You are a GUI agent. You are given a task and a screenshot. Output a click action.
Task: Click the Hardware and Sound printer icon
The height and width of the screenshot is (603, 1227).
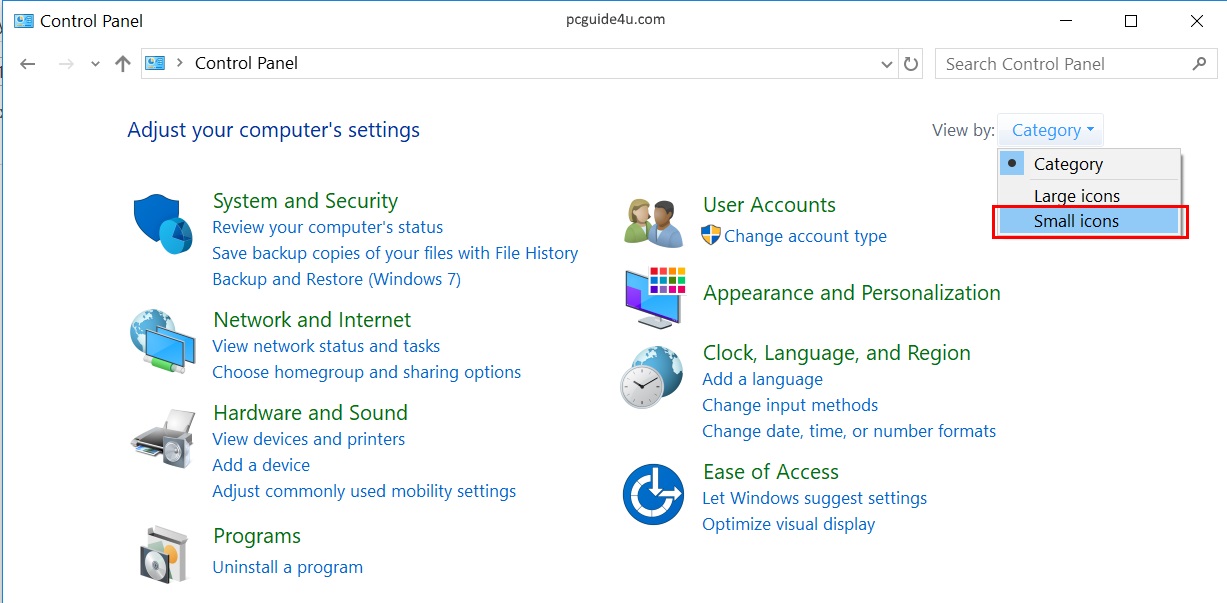point(162,437)
